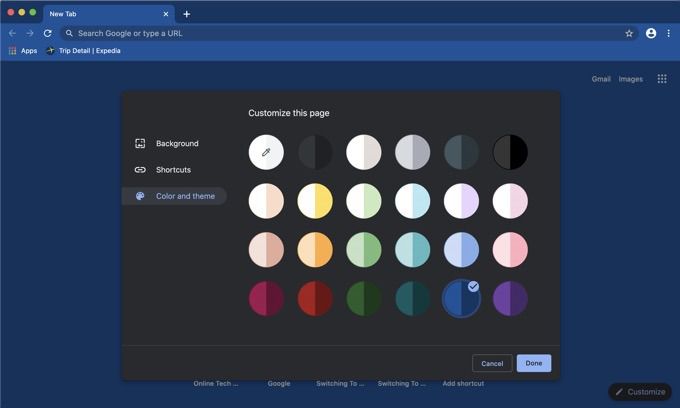The height and width of the screenshot is (408, 680).
Task: Choose the orange theme swatch
Action: (315, 250)
